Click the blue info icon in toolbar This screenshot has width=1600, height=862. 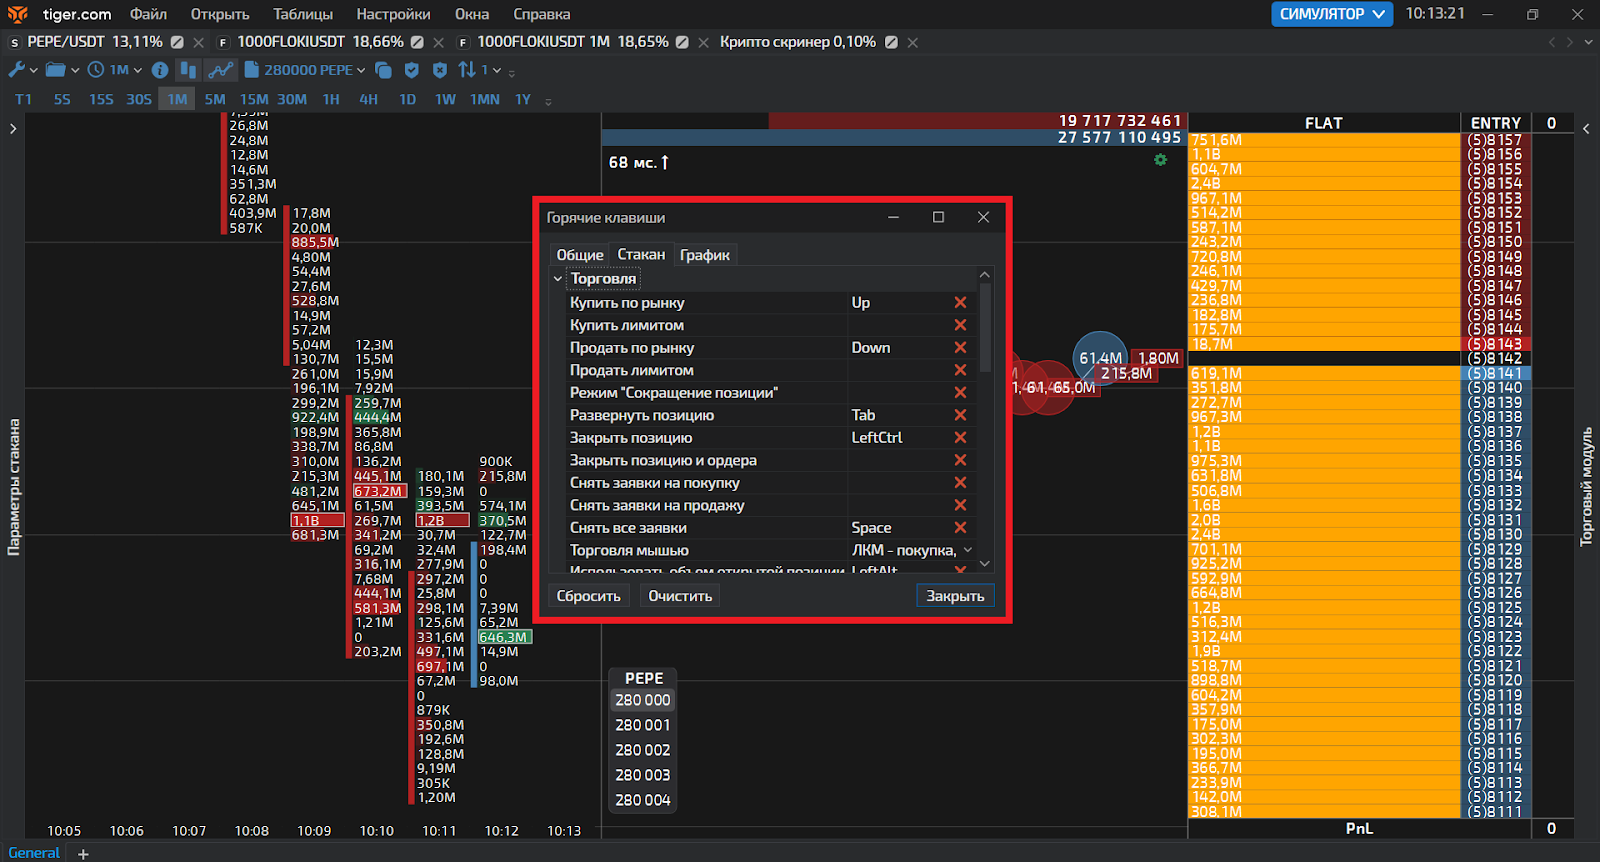click(x=160, y=70)
